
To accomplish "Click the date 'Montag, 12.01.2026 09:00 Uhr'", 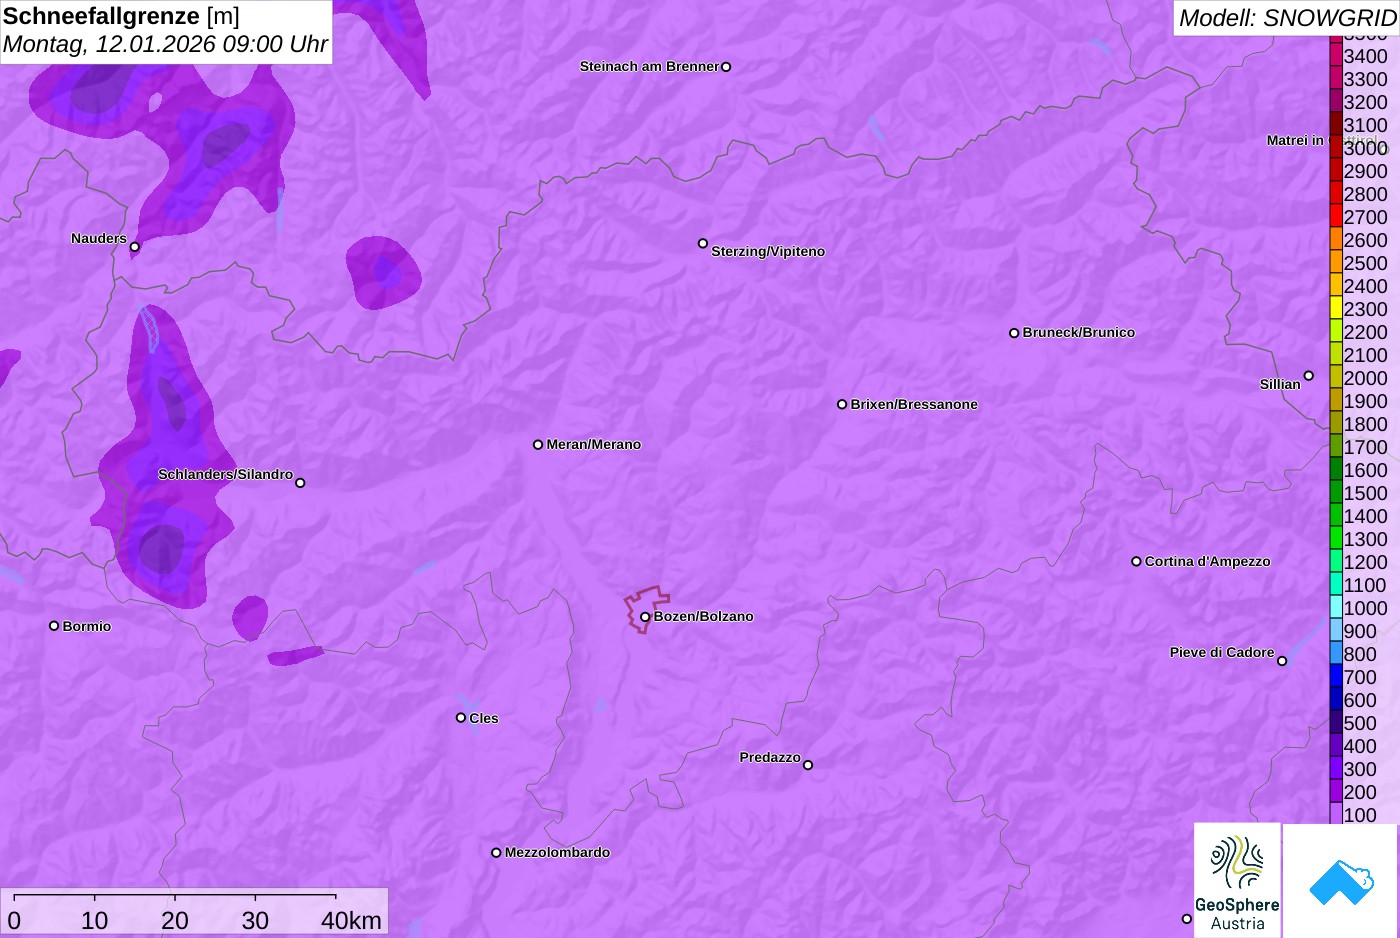I will (165, 45).
